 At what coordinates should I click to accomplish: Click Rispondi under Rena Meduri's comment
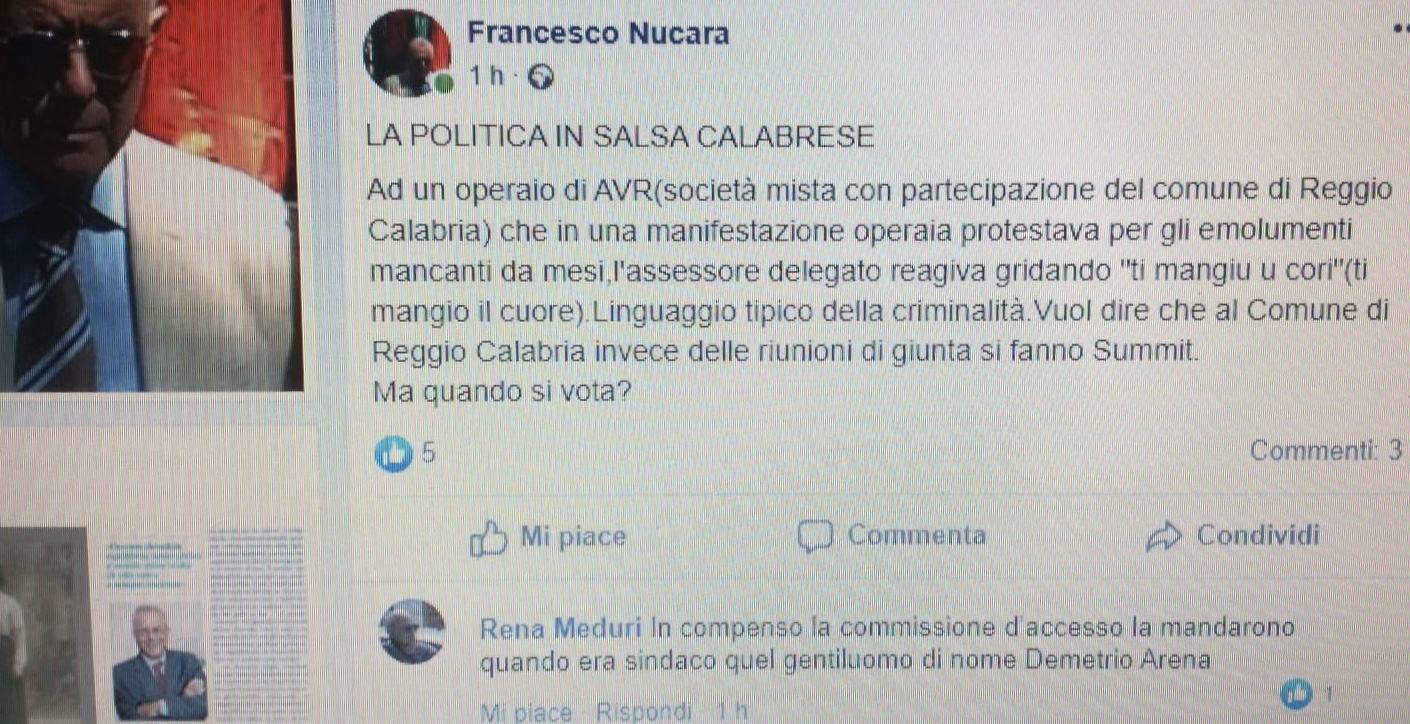click(x=643, y=713)
